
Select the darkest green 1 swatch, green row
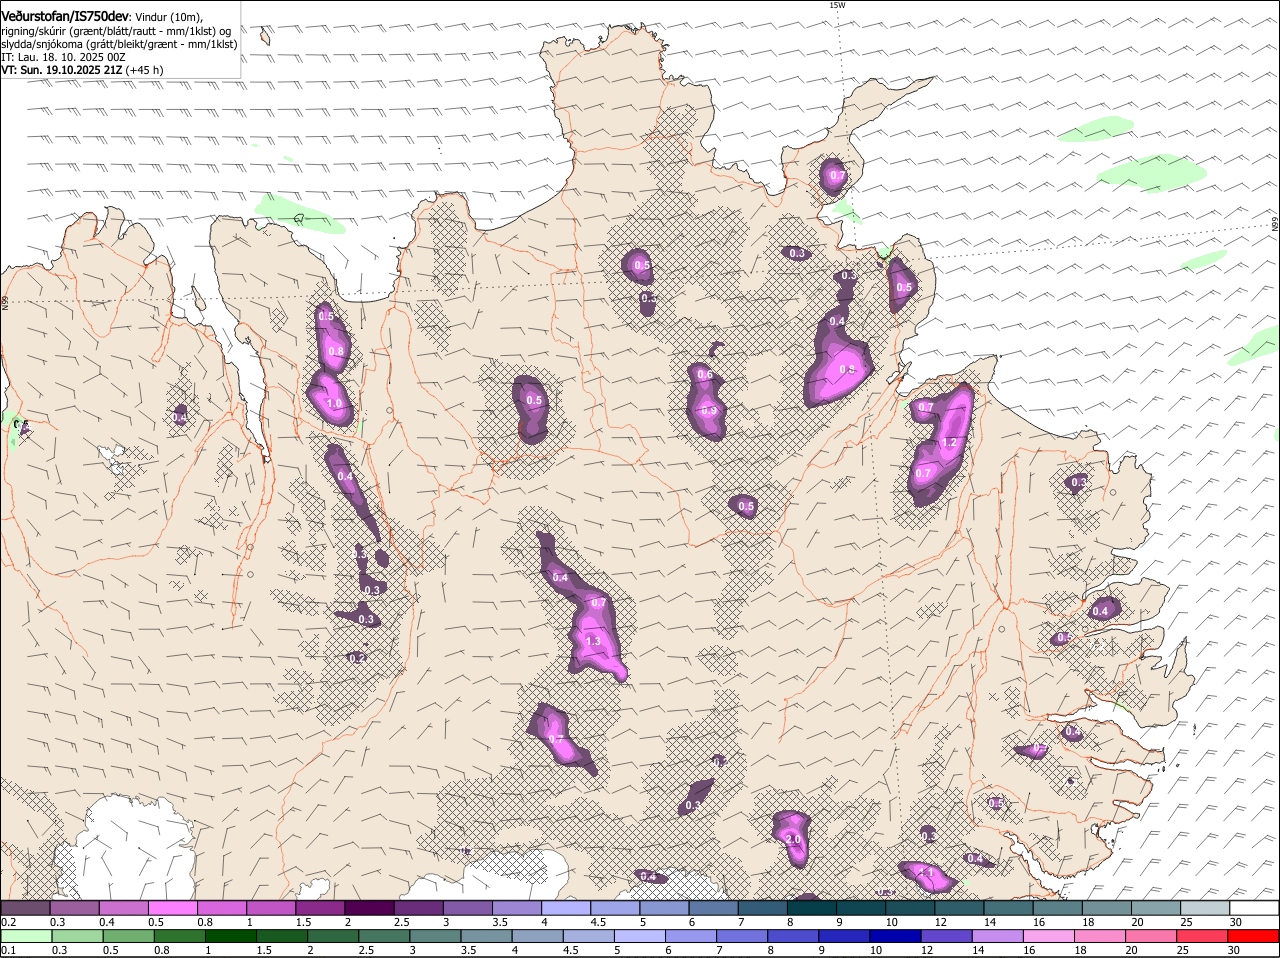point(230,937)
